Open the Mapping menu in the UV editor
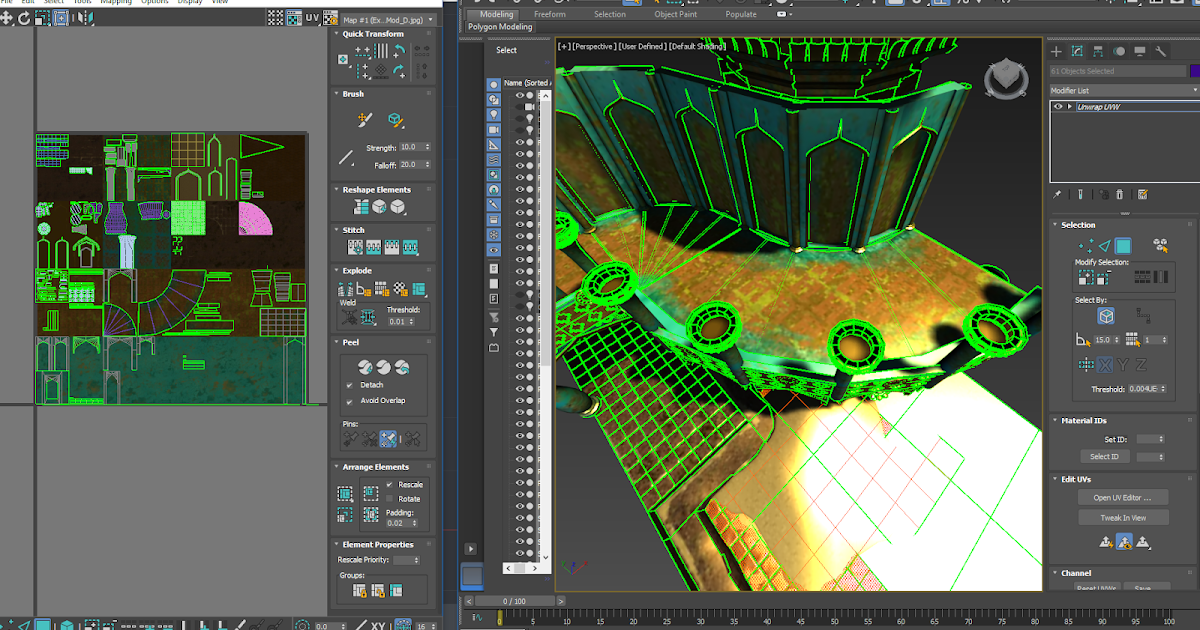The width and height of the screenshot is (1200, 630). [109, 3]
